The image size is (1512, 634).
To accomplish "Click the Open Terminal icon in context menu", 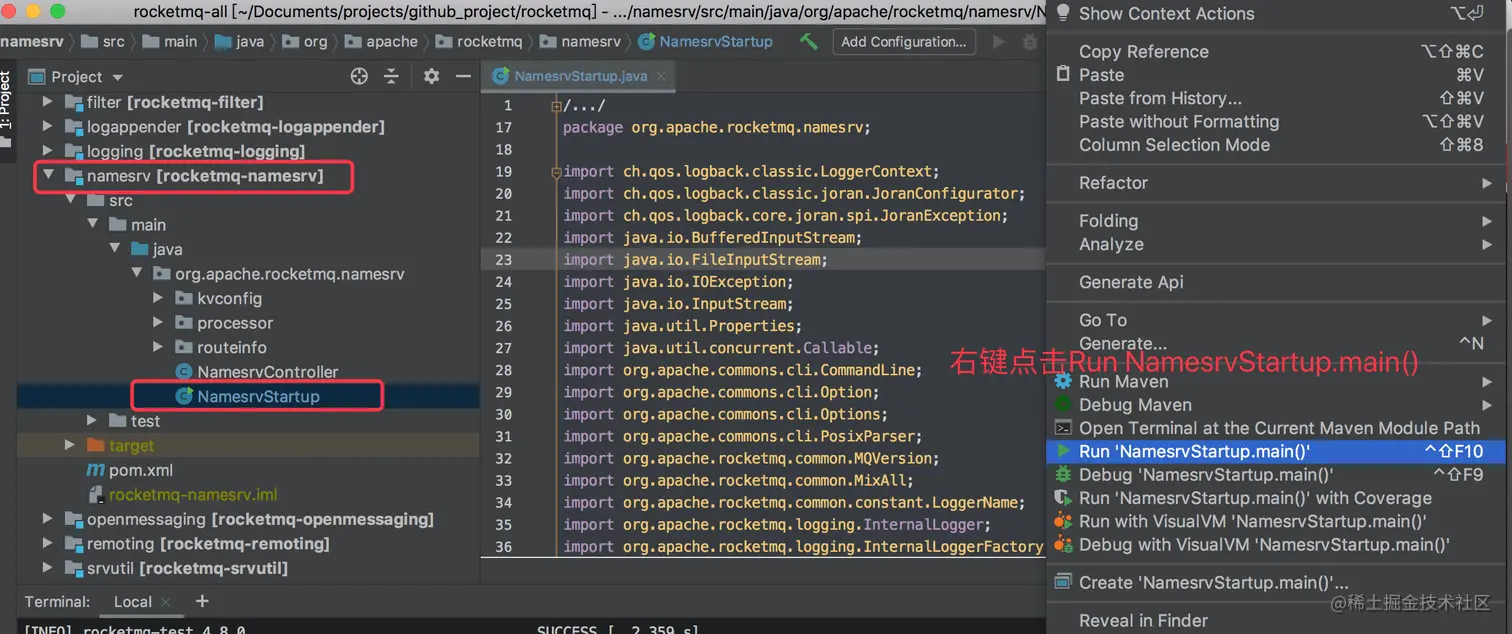I will tap(1063, 428).
